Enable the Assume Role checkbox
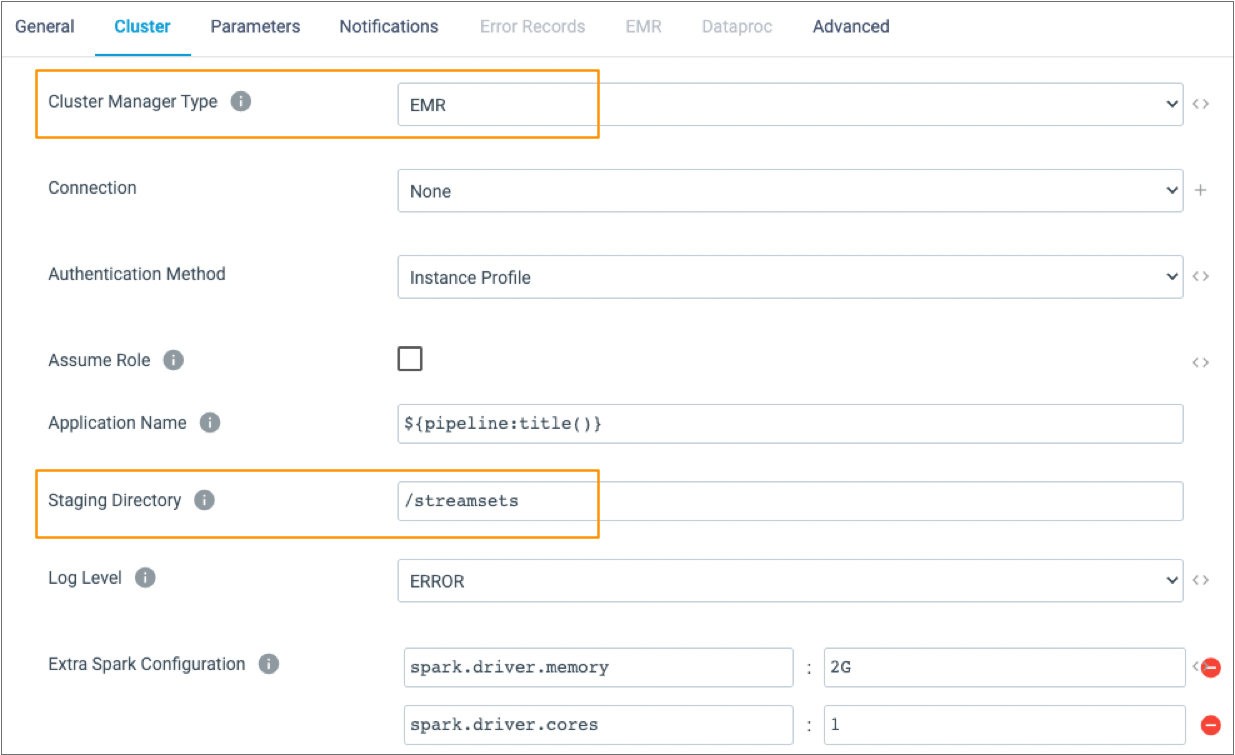 (x=410, y=358)
